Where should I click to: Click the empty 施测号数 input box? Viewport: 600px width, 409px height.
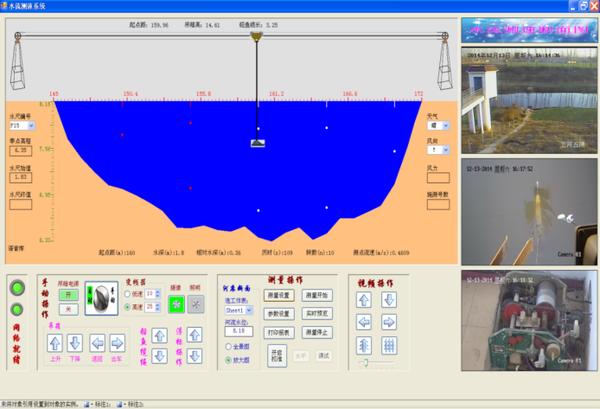point(438,204)
